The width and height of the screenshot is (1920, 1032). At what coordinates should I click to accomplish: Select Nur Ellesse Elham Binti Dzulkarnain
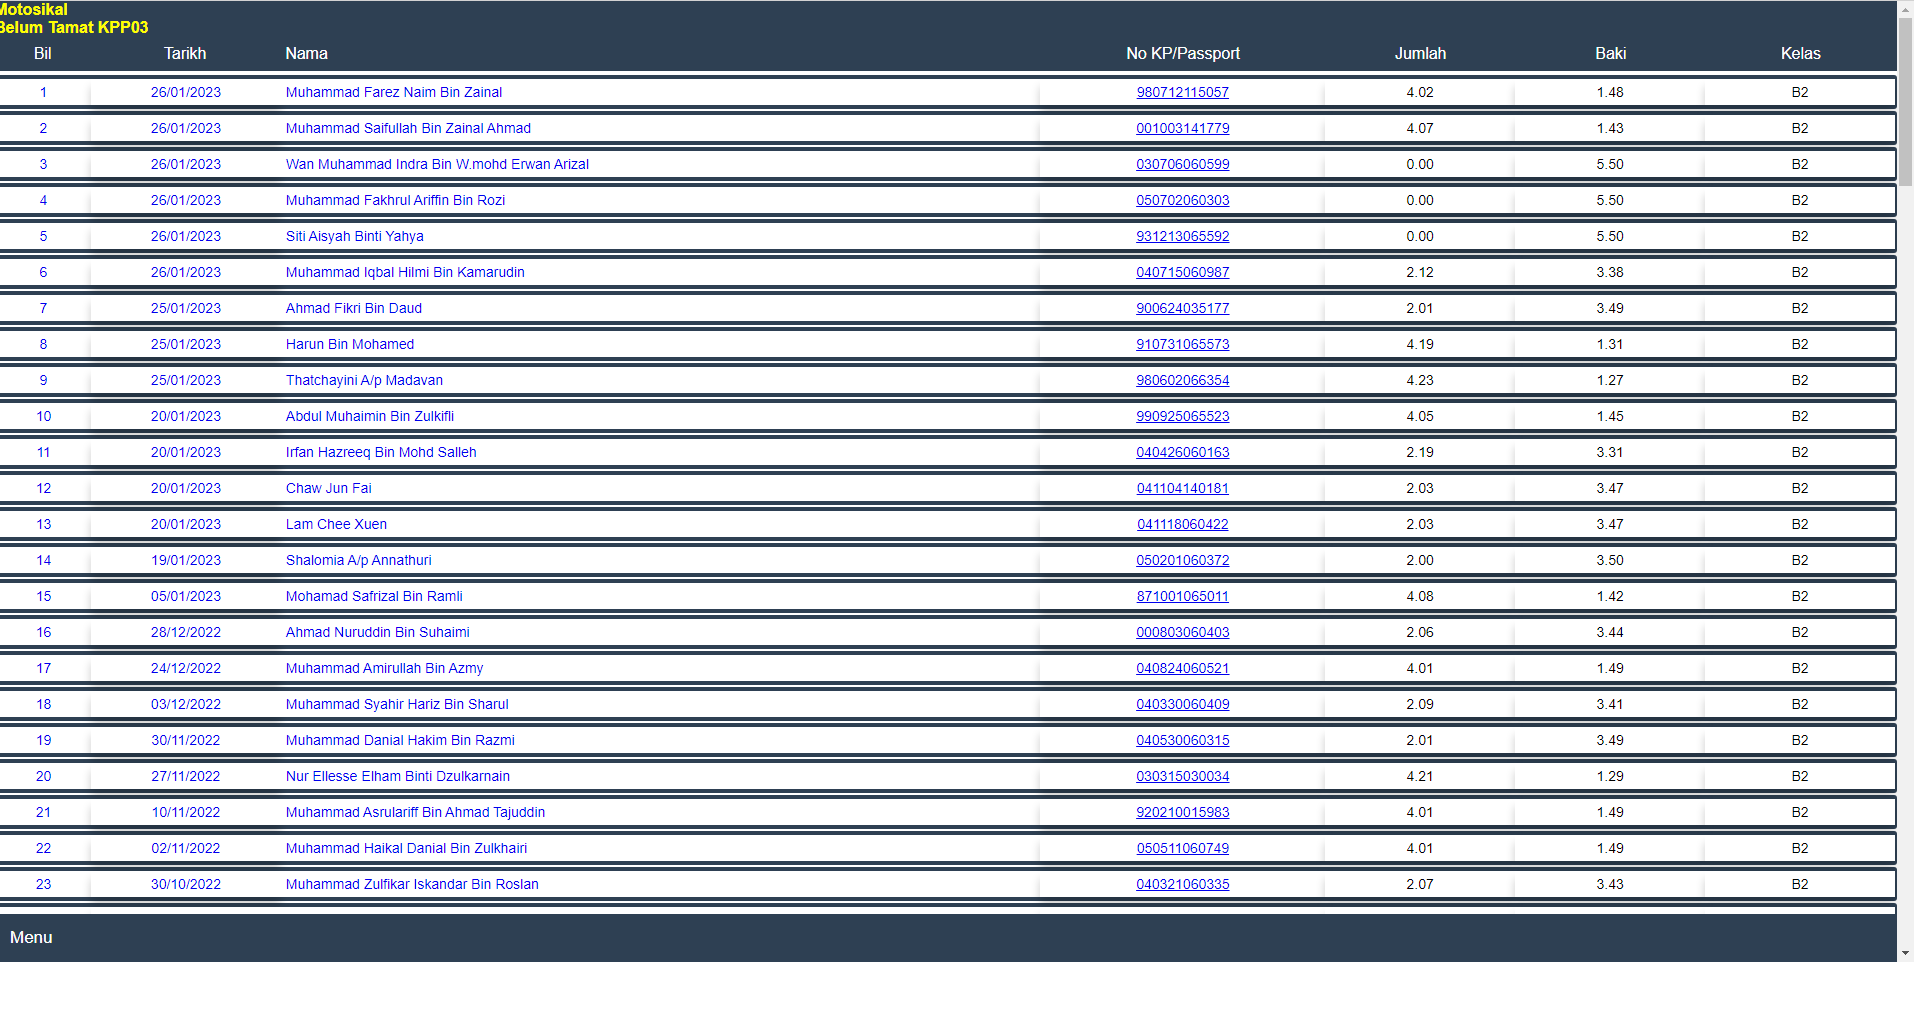[397, 776]
